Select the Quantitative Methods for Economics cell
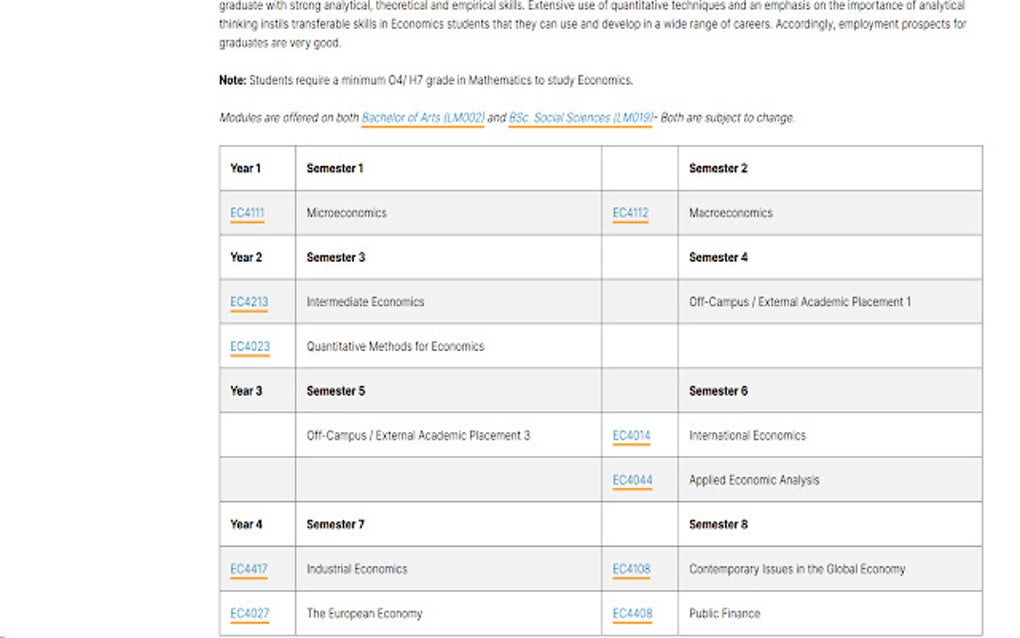This screenshot has width=1020, height=638. [395, 347]
